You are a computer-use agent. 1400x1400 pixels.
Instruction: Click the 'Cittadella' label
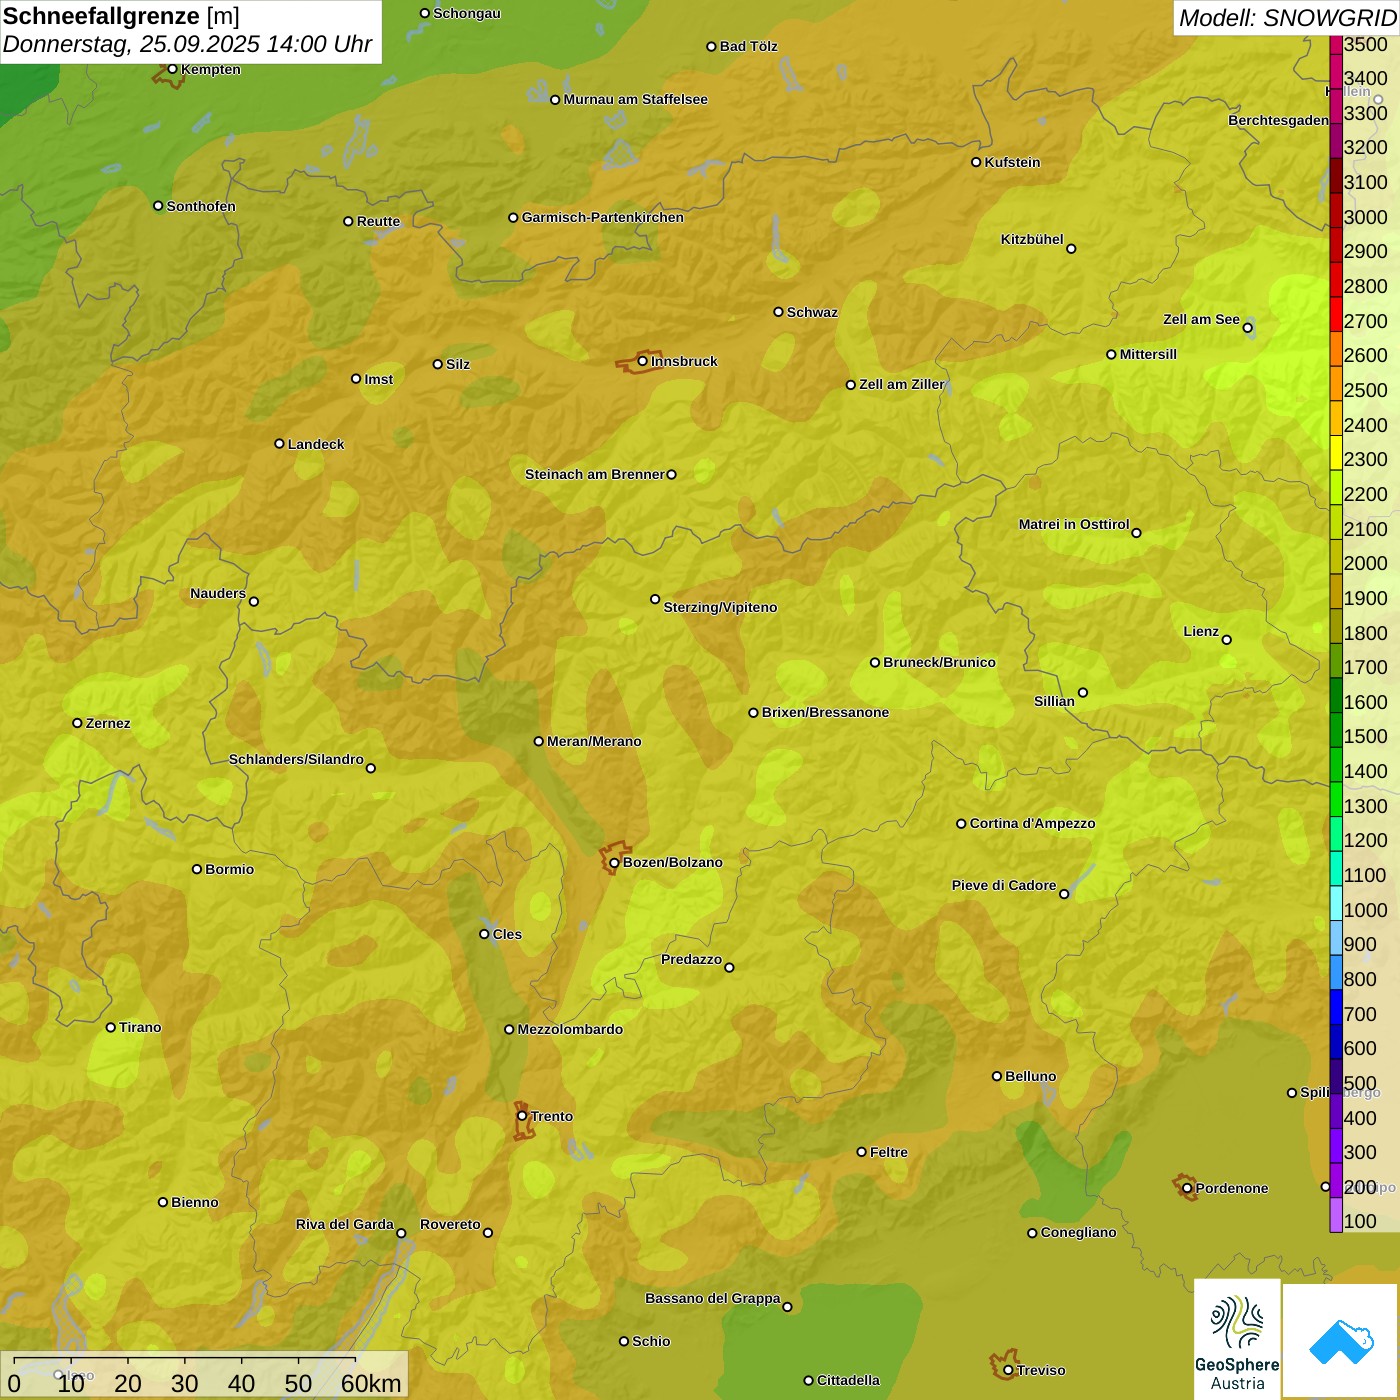[848, 1380]
